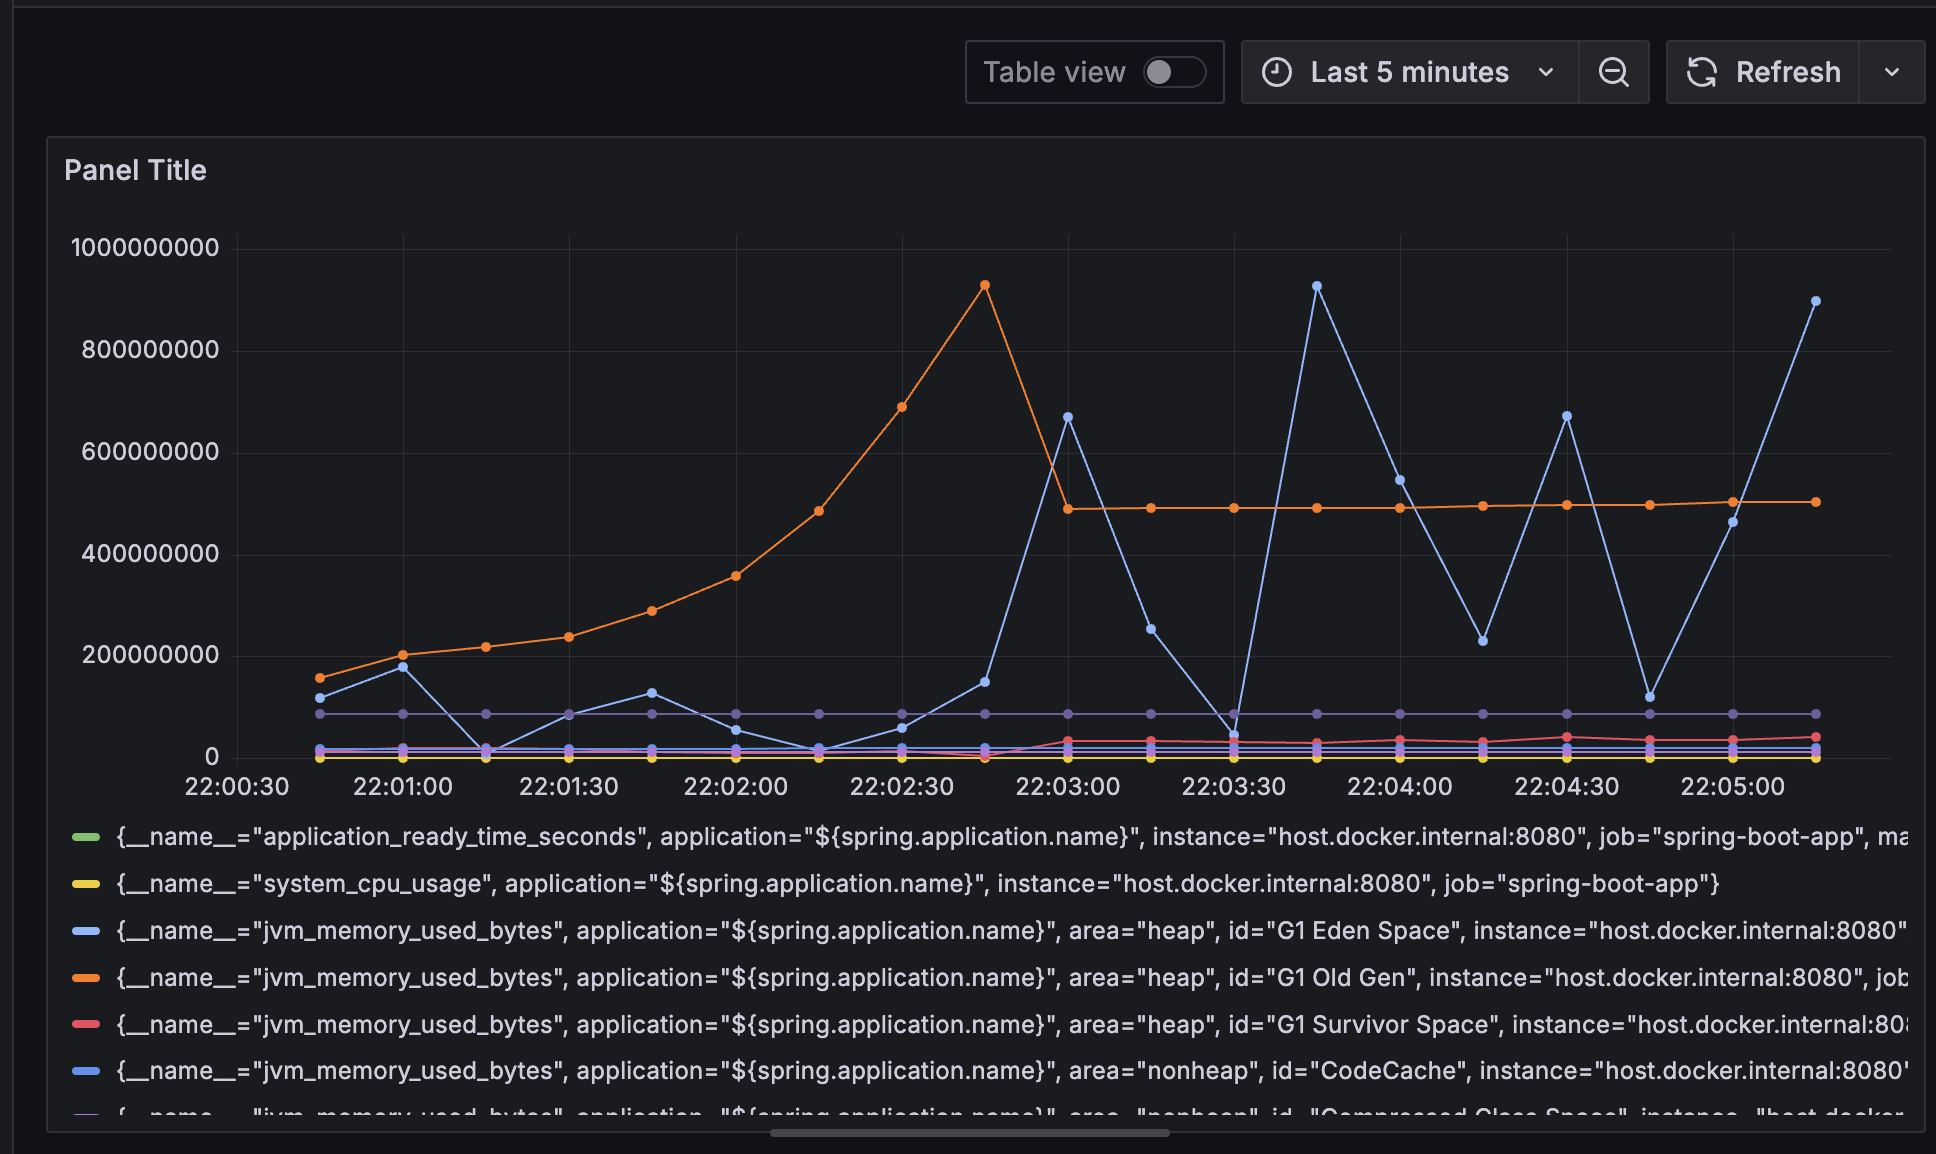Open the Last 5 minutes time picker
This screenshot has height=1154, width=1936.
pyautogui.click(x=1409, y=72)
